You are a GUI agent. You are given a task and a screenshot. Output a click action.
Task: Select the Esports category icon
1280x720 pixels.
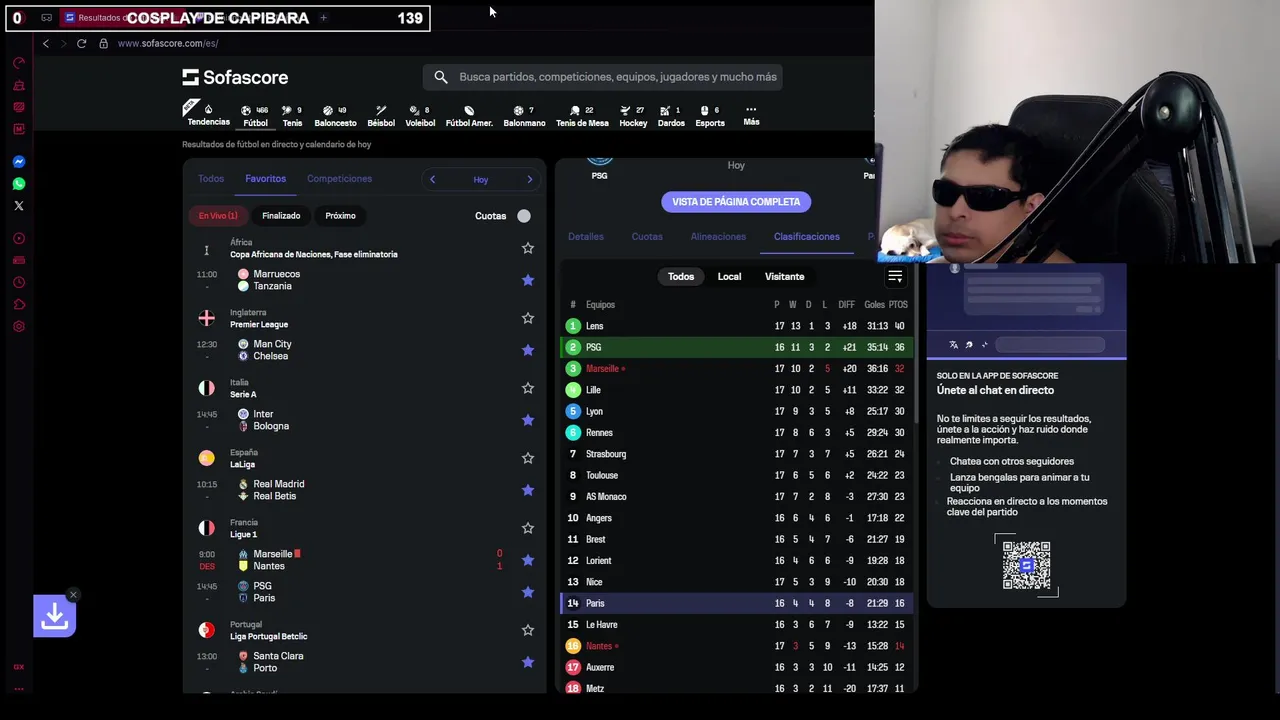pos(710,116)
